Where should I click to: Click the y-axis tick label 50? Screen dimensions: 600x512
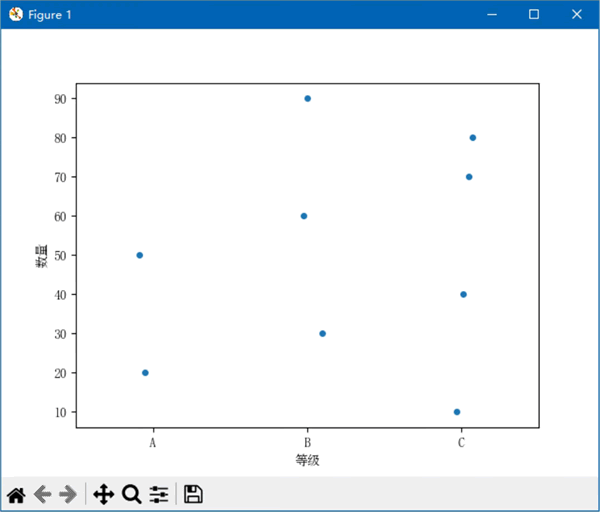pyautogui.click(x=60, y=255)
